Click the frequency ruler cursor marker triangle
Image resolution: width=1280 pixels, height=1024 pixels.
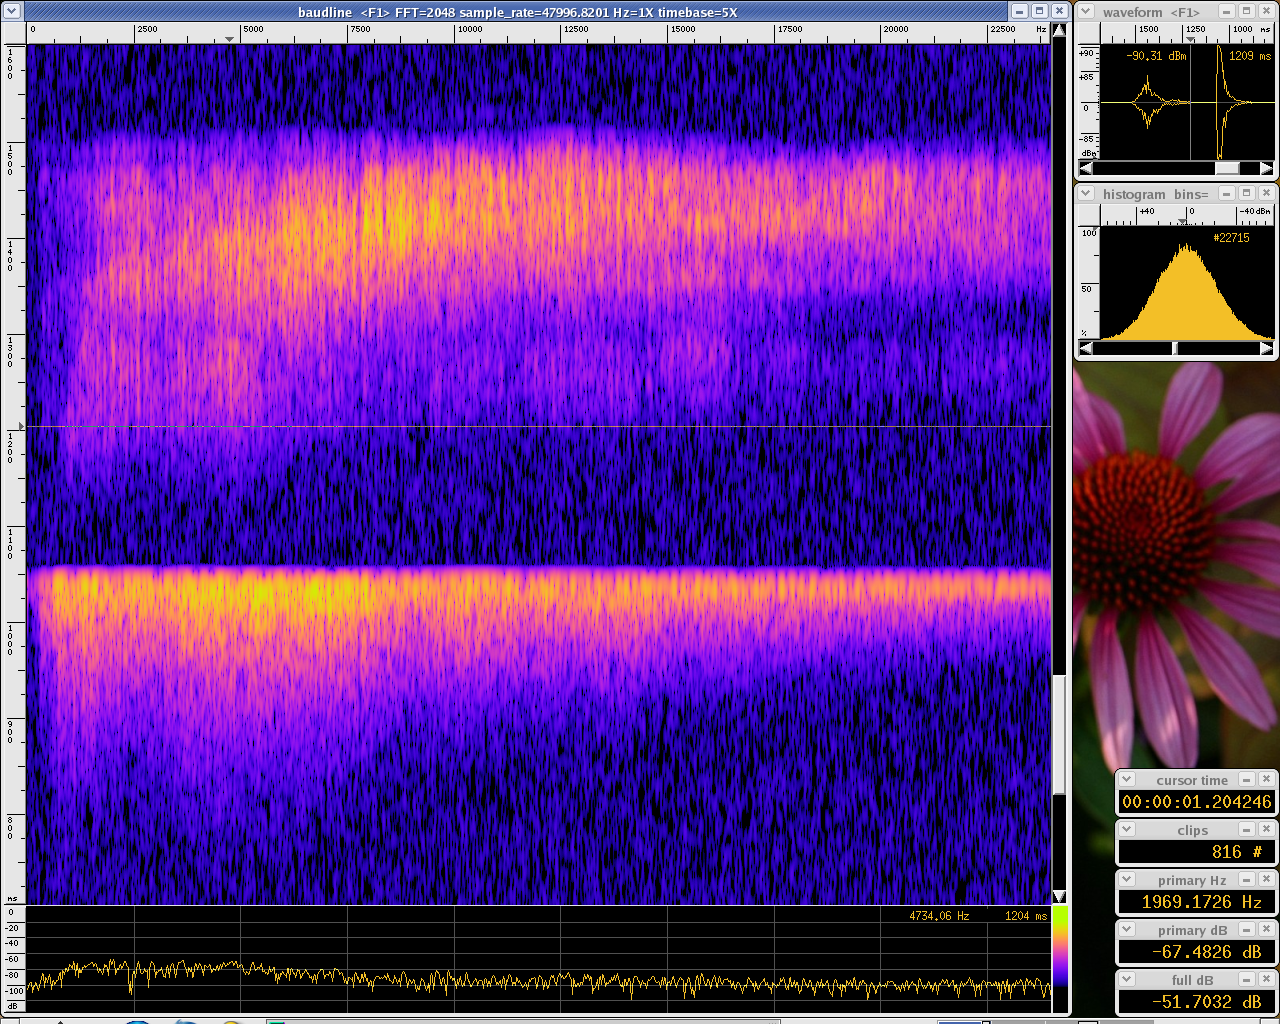[229, 39]
